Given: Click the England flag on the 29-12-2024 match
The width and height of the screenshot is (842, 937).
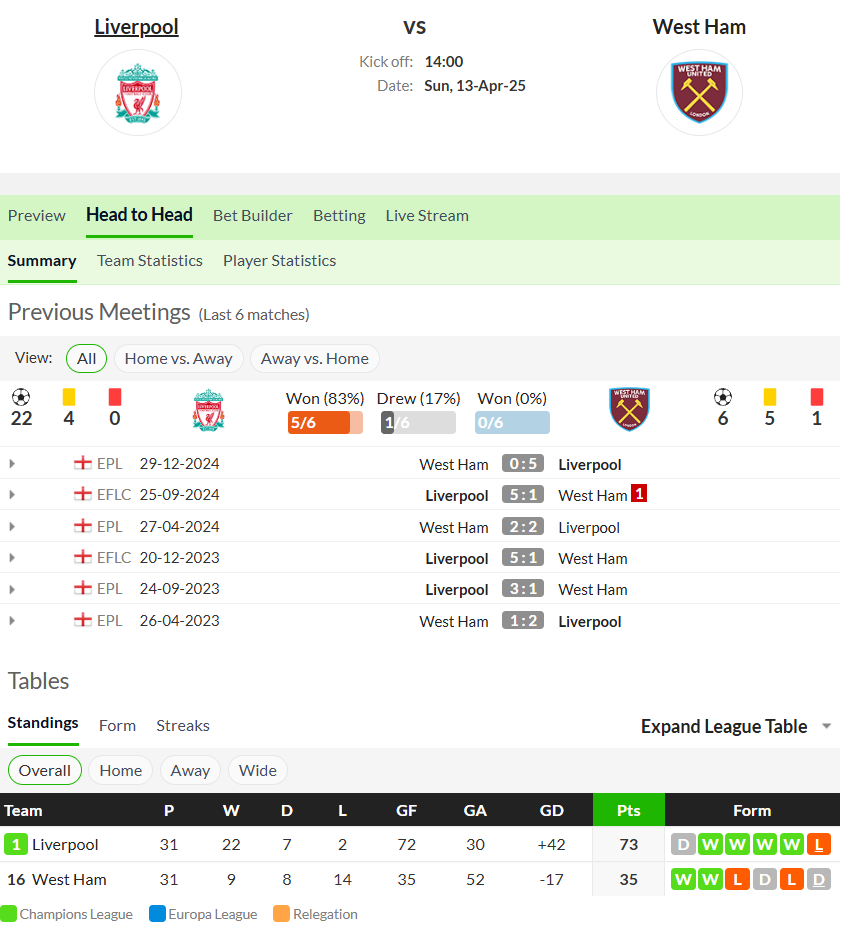Looking at the screenshot, I should (82, 463).
